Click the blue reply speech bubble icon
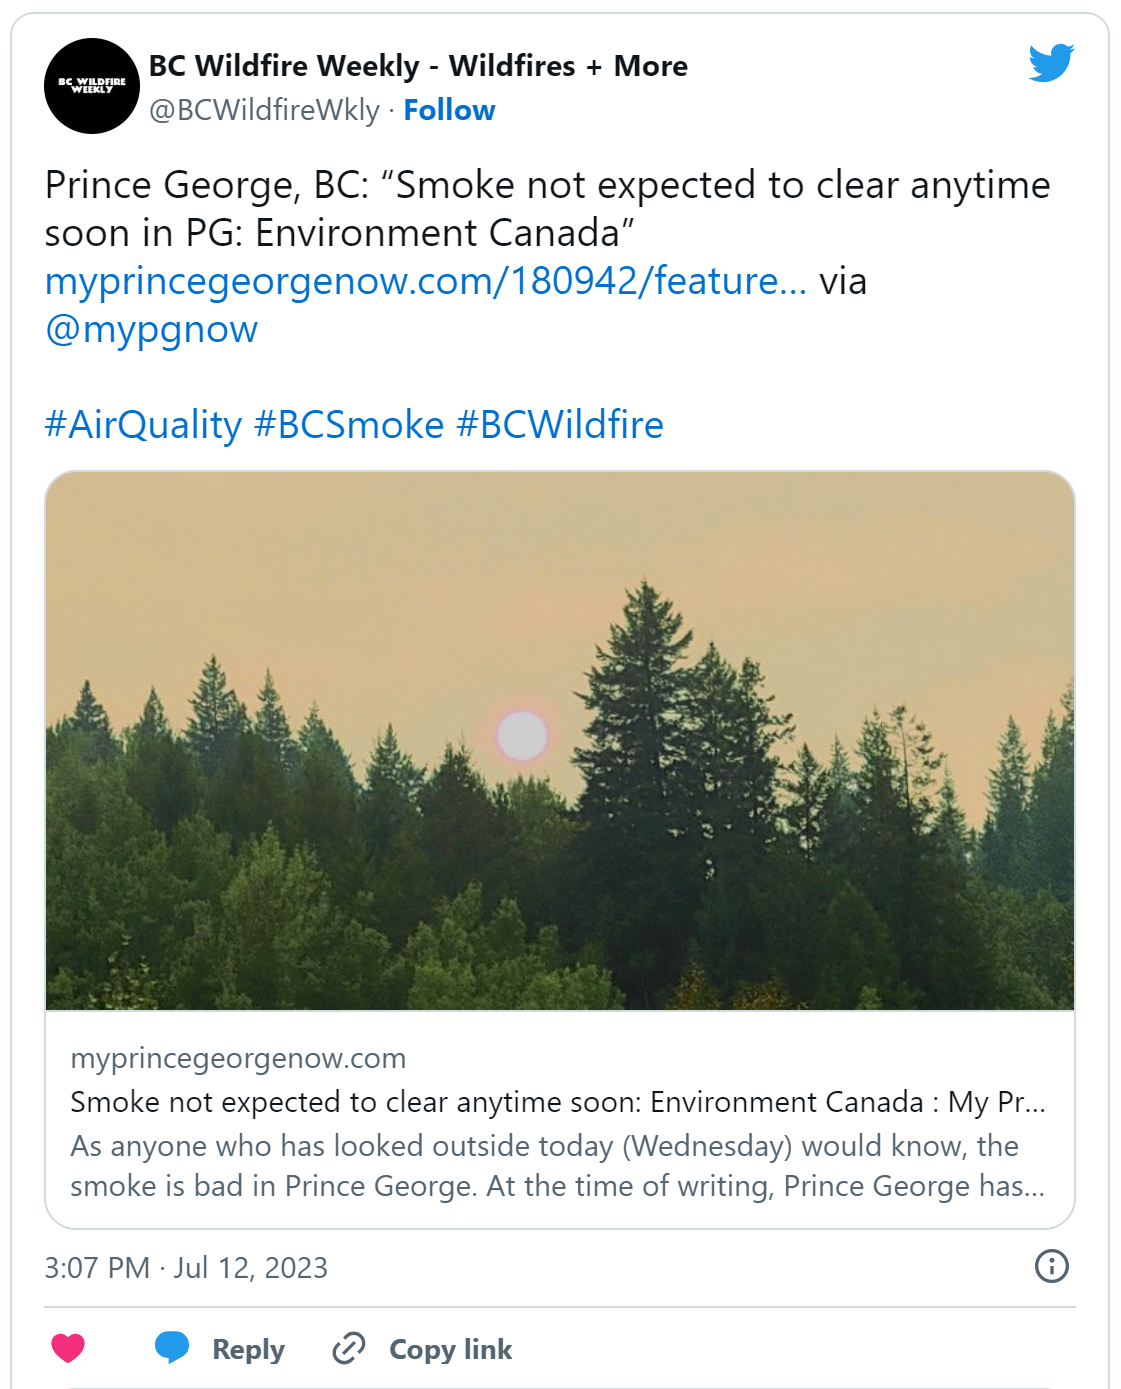The height and width of the screenshot is (1389, 1121). (172, 1347)
